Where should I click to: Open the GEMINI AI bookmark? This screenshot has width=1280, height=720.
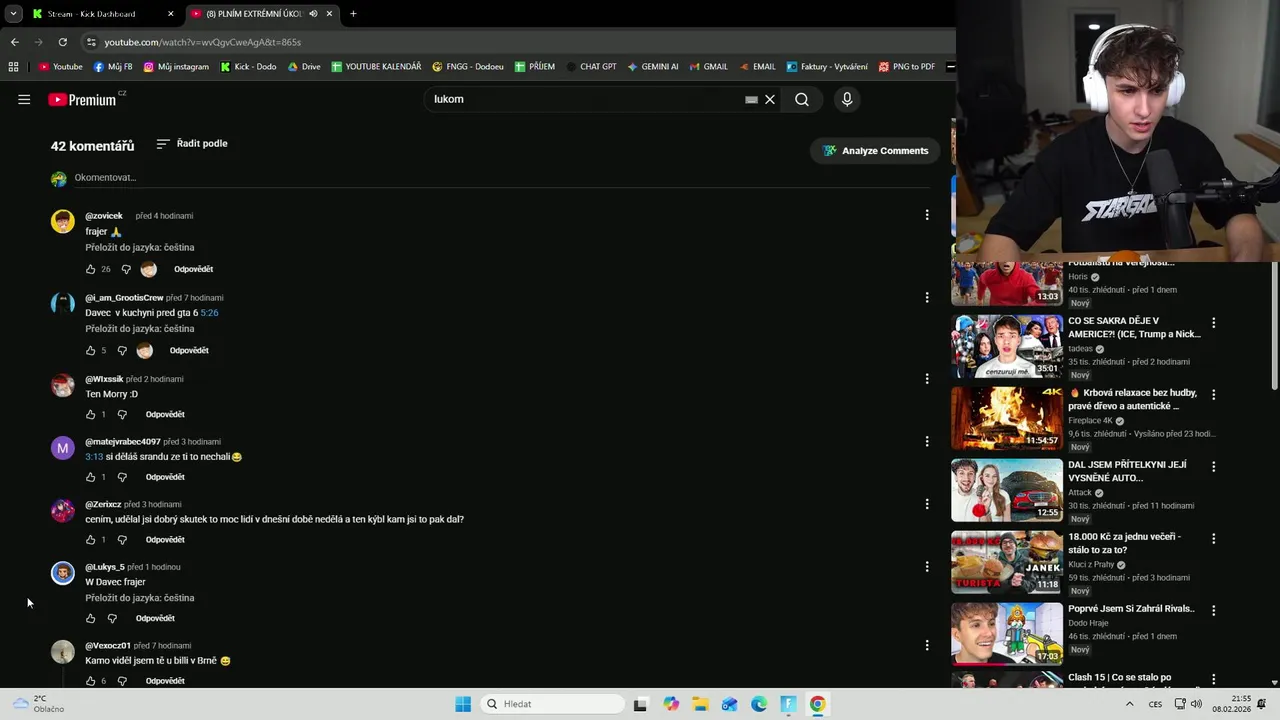point(653,67)
